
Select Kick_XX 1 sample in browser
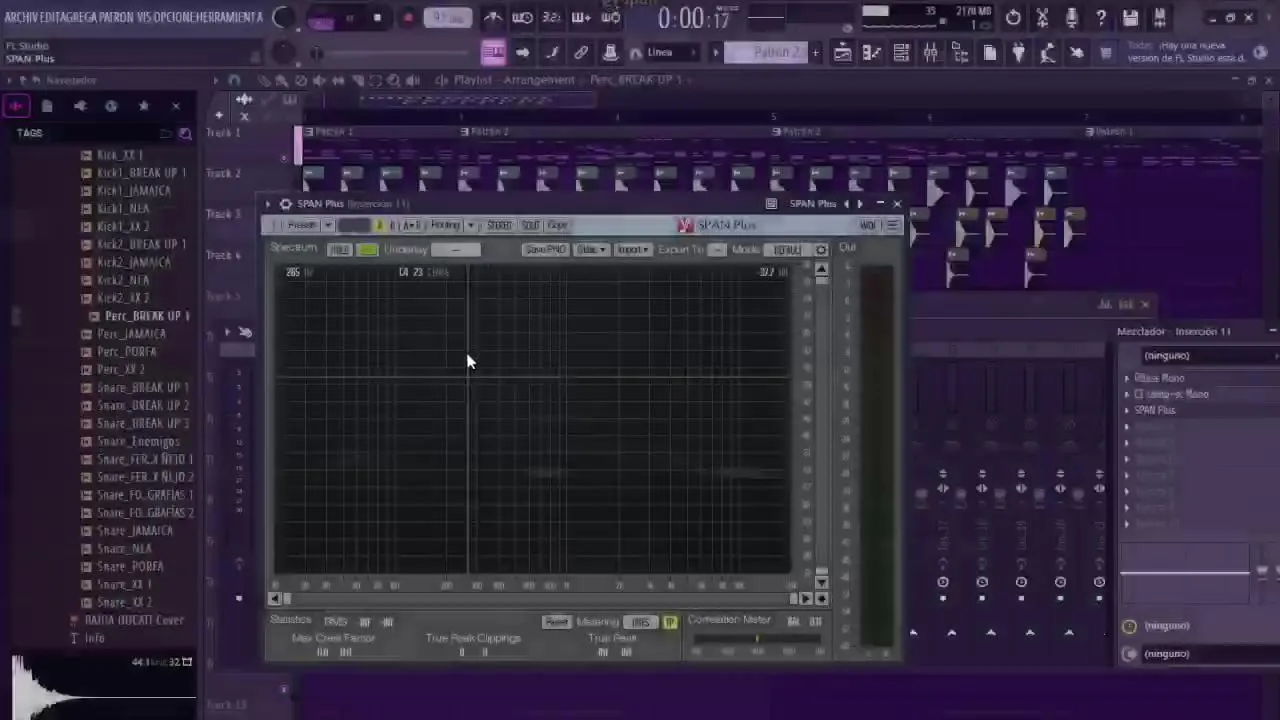click(120, 155)
